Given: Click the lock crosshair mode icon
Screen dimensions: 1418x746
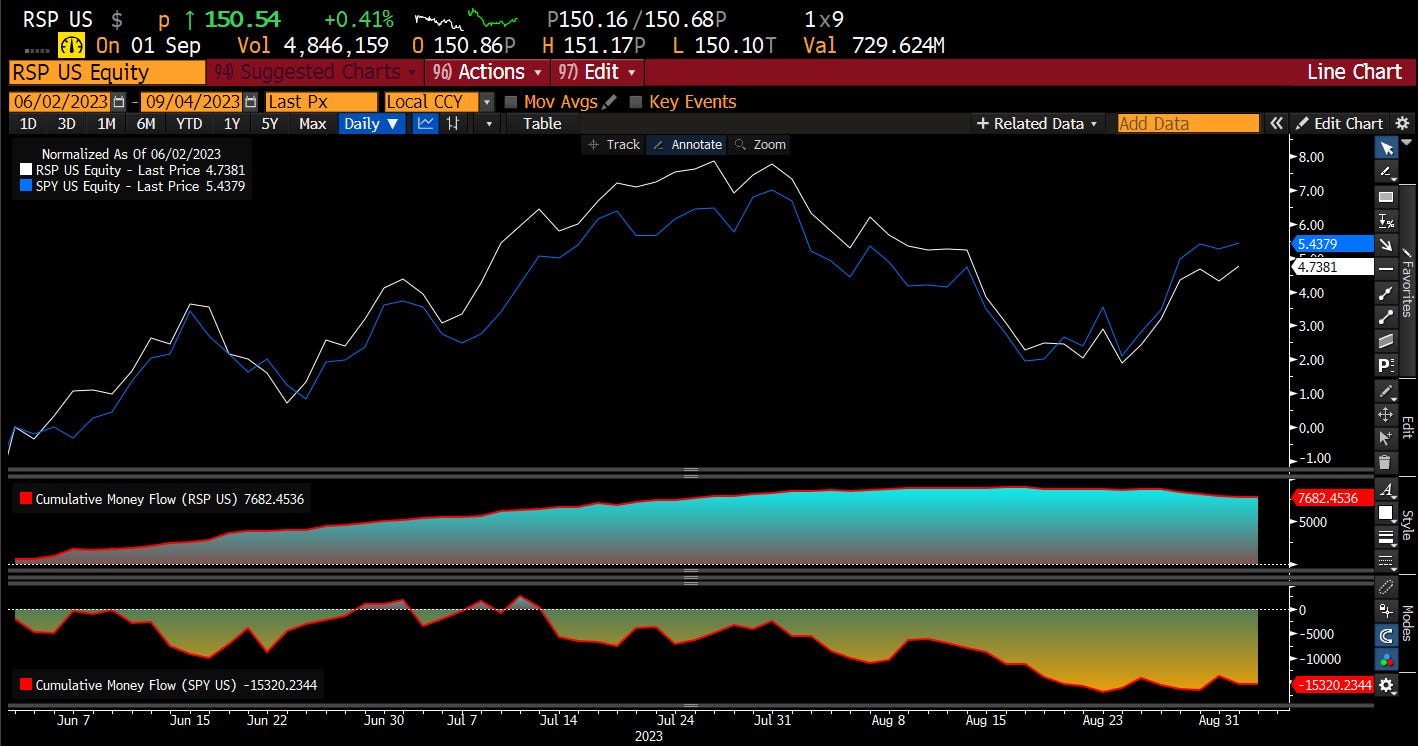Looking at the screenshot, I should click(1386, 610).
